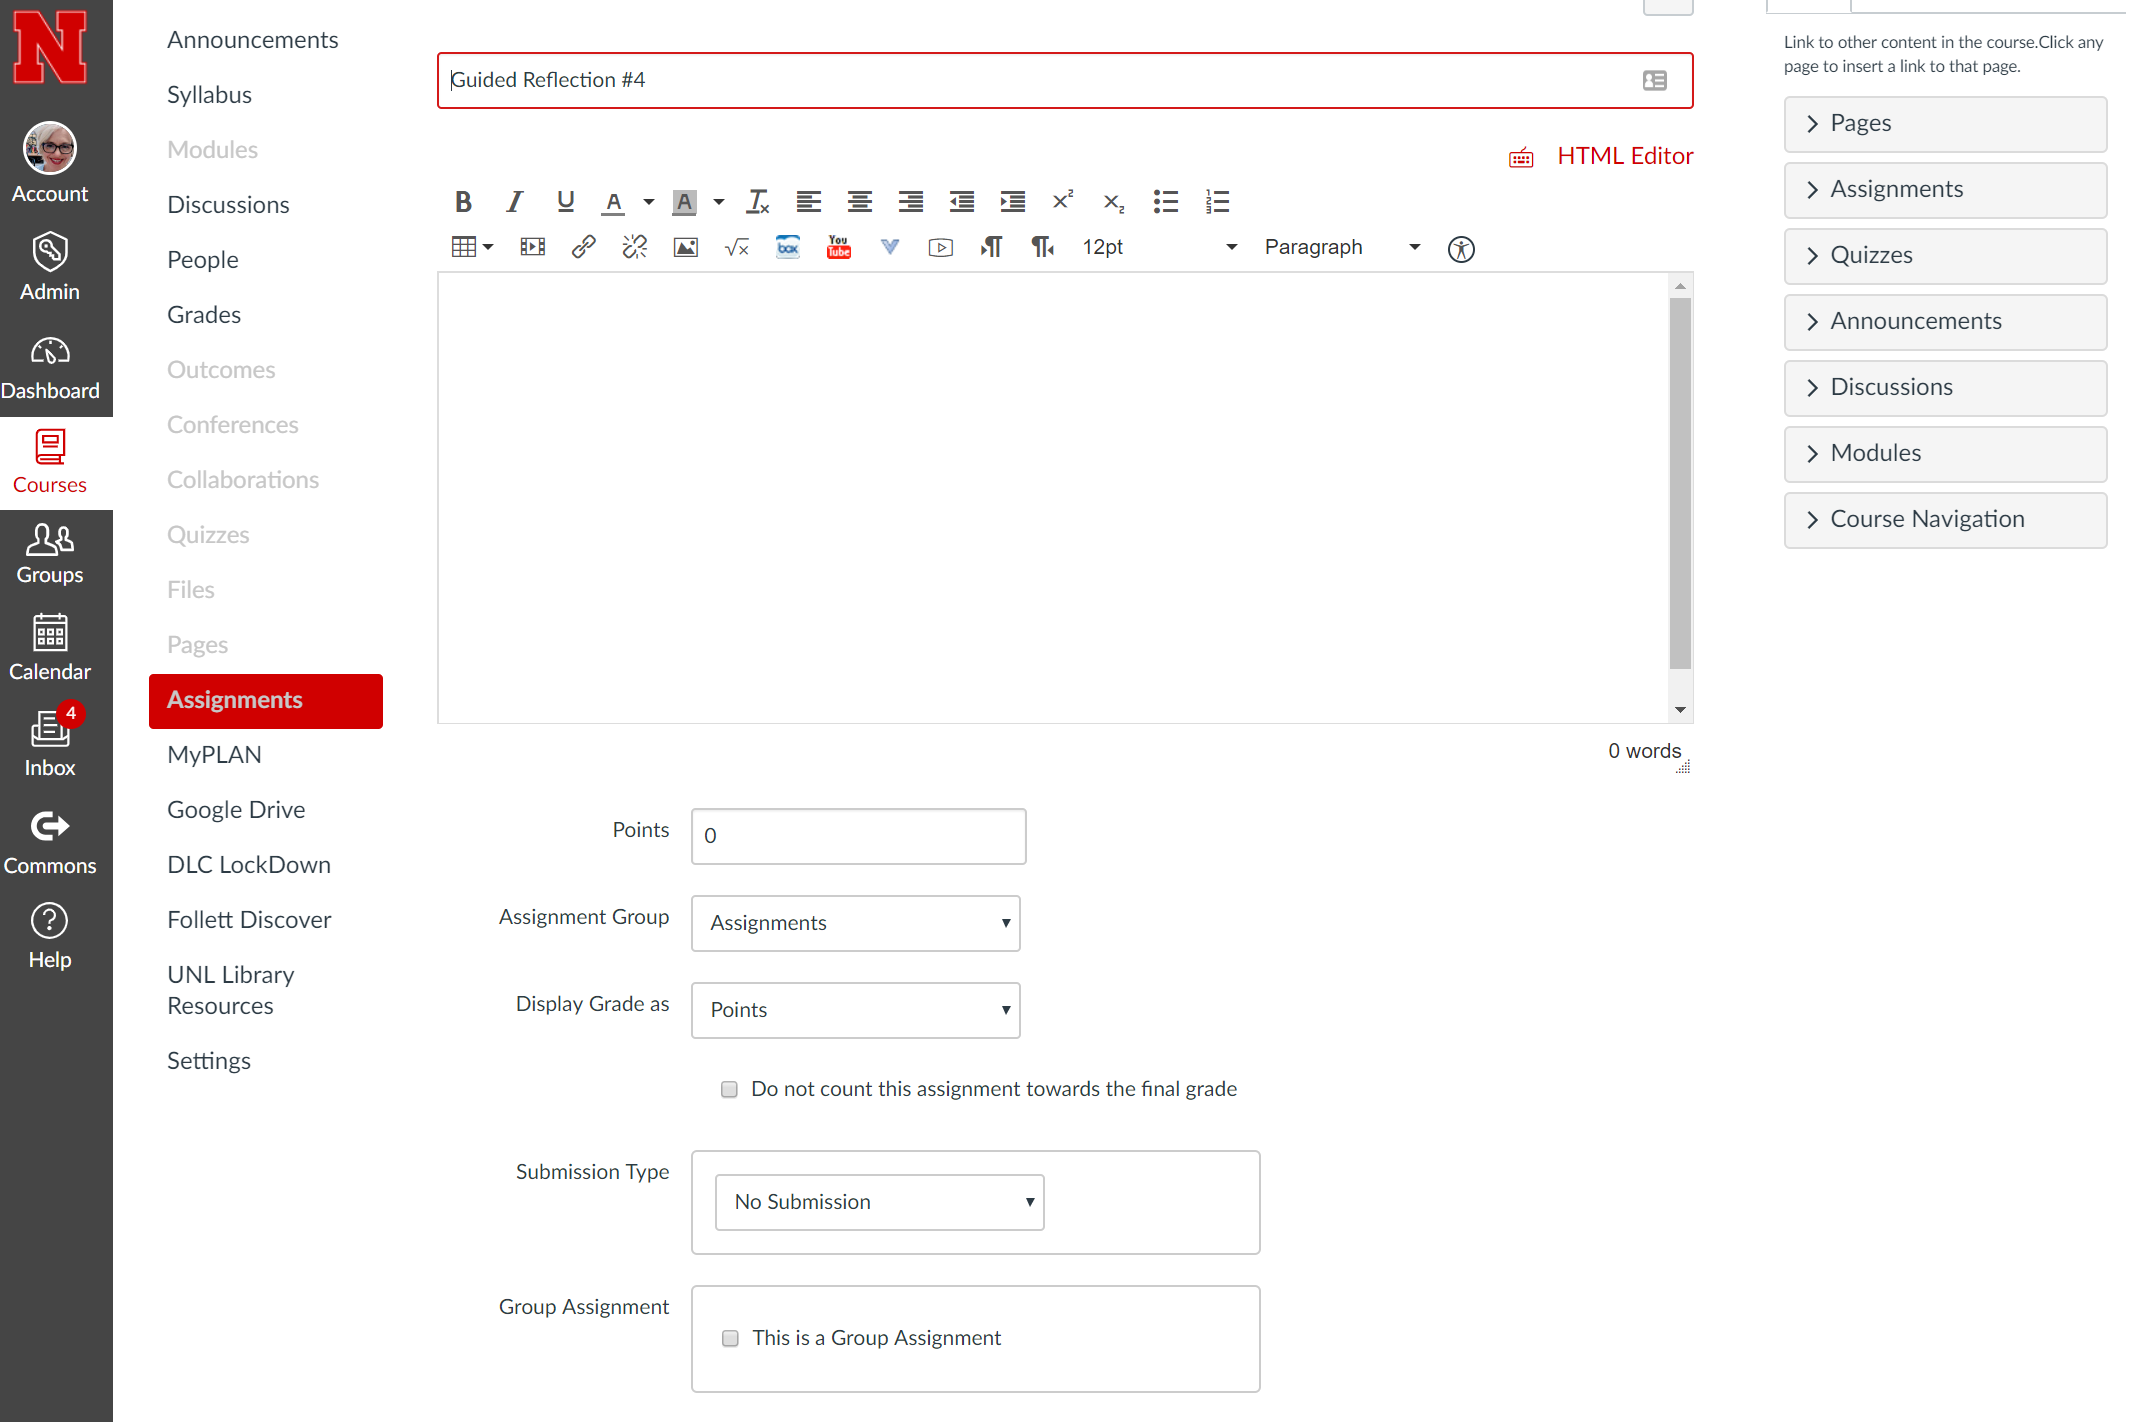Screen dimensions: 2129x1422
Task: Expand the Quizzes section in sidebar
Action: click(1944, 256)
